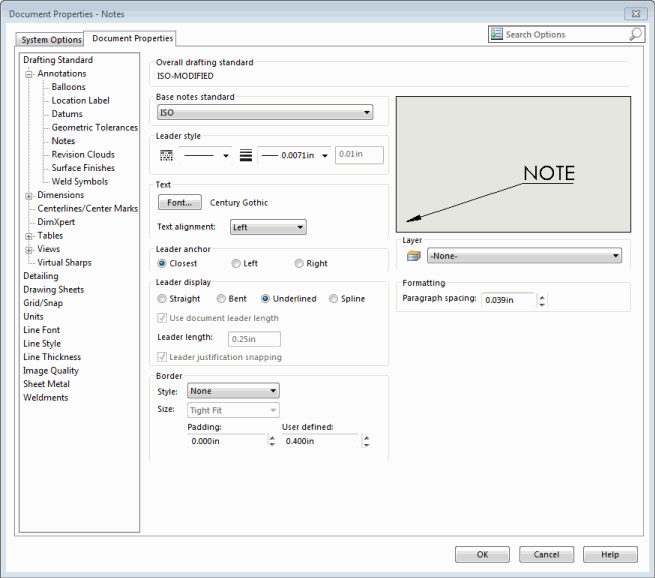Click the Cancel button
The width and height of the screenshot is (655, 578).
[x=546, y=555]
